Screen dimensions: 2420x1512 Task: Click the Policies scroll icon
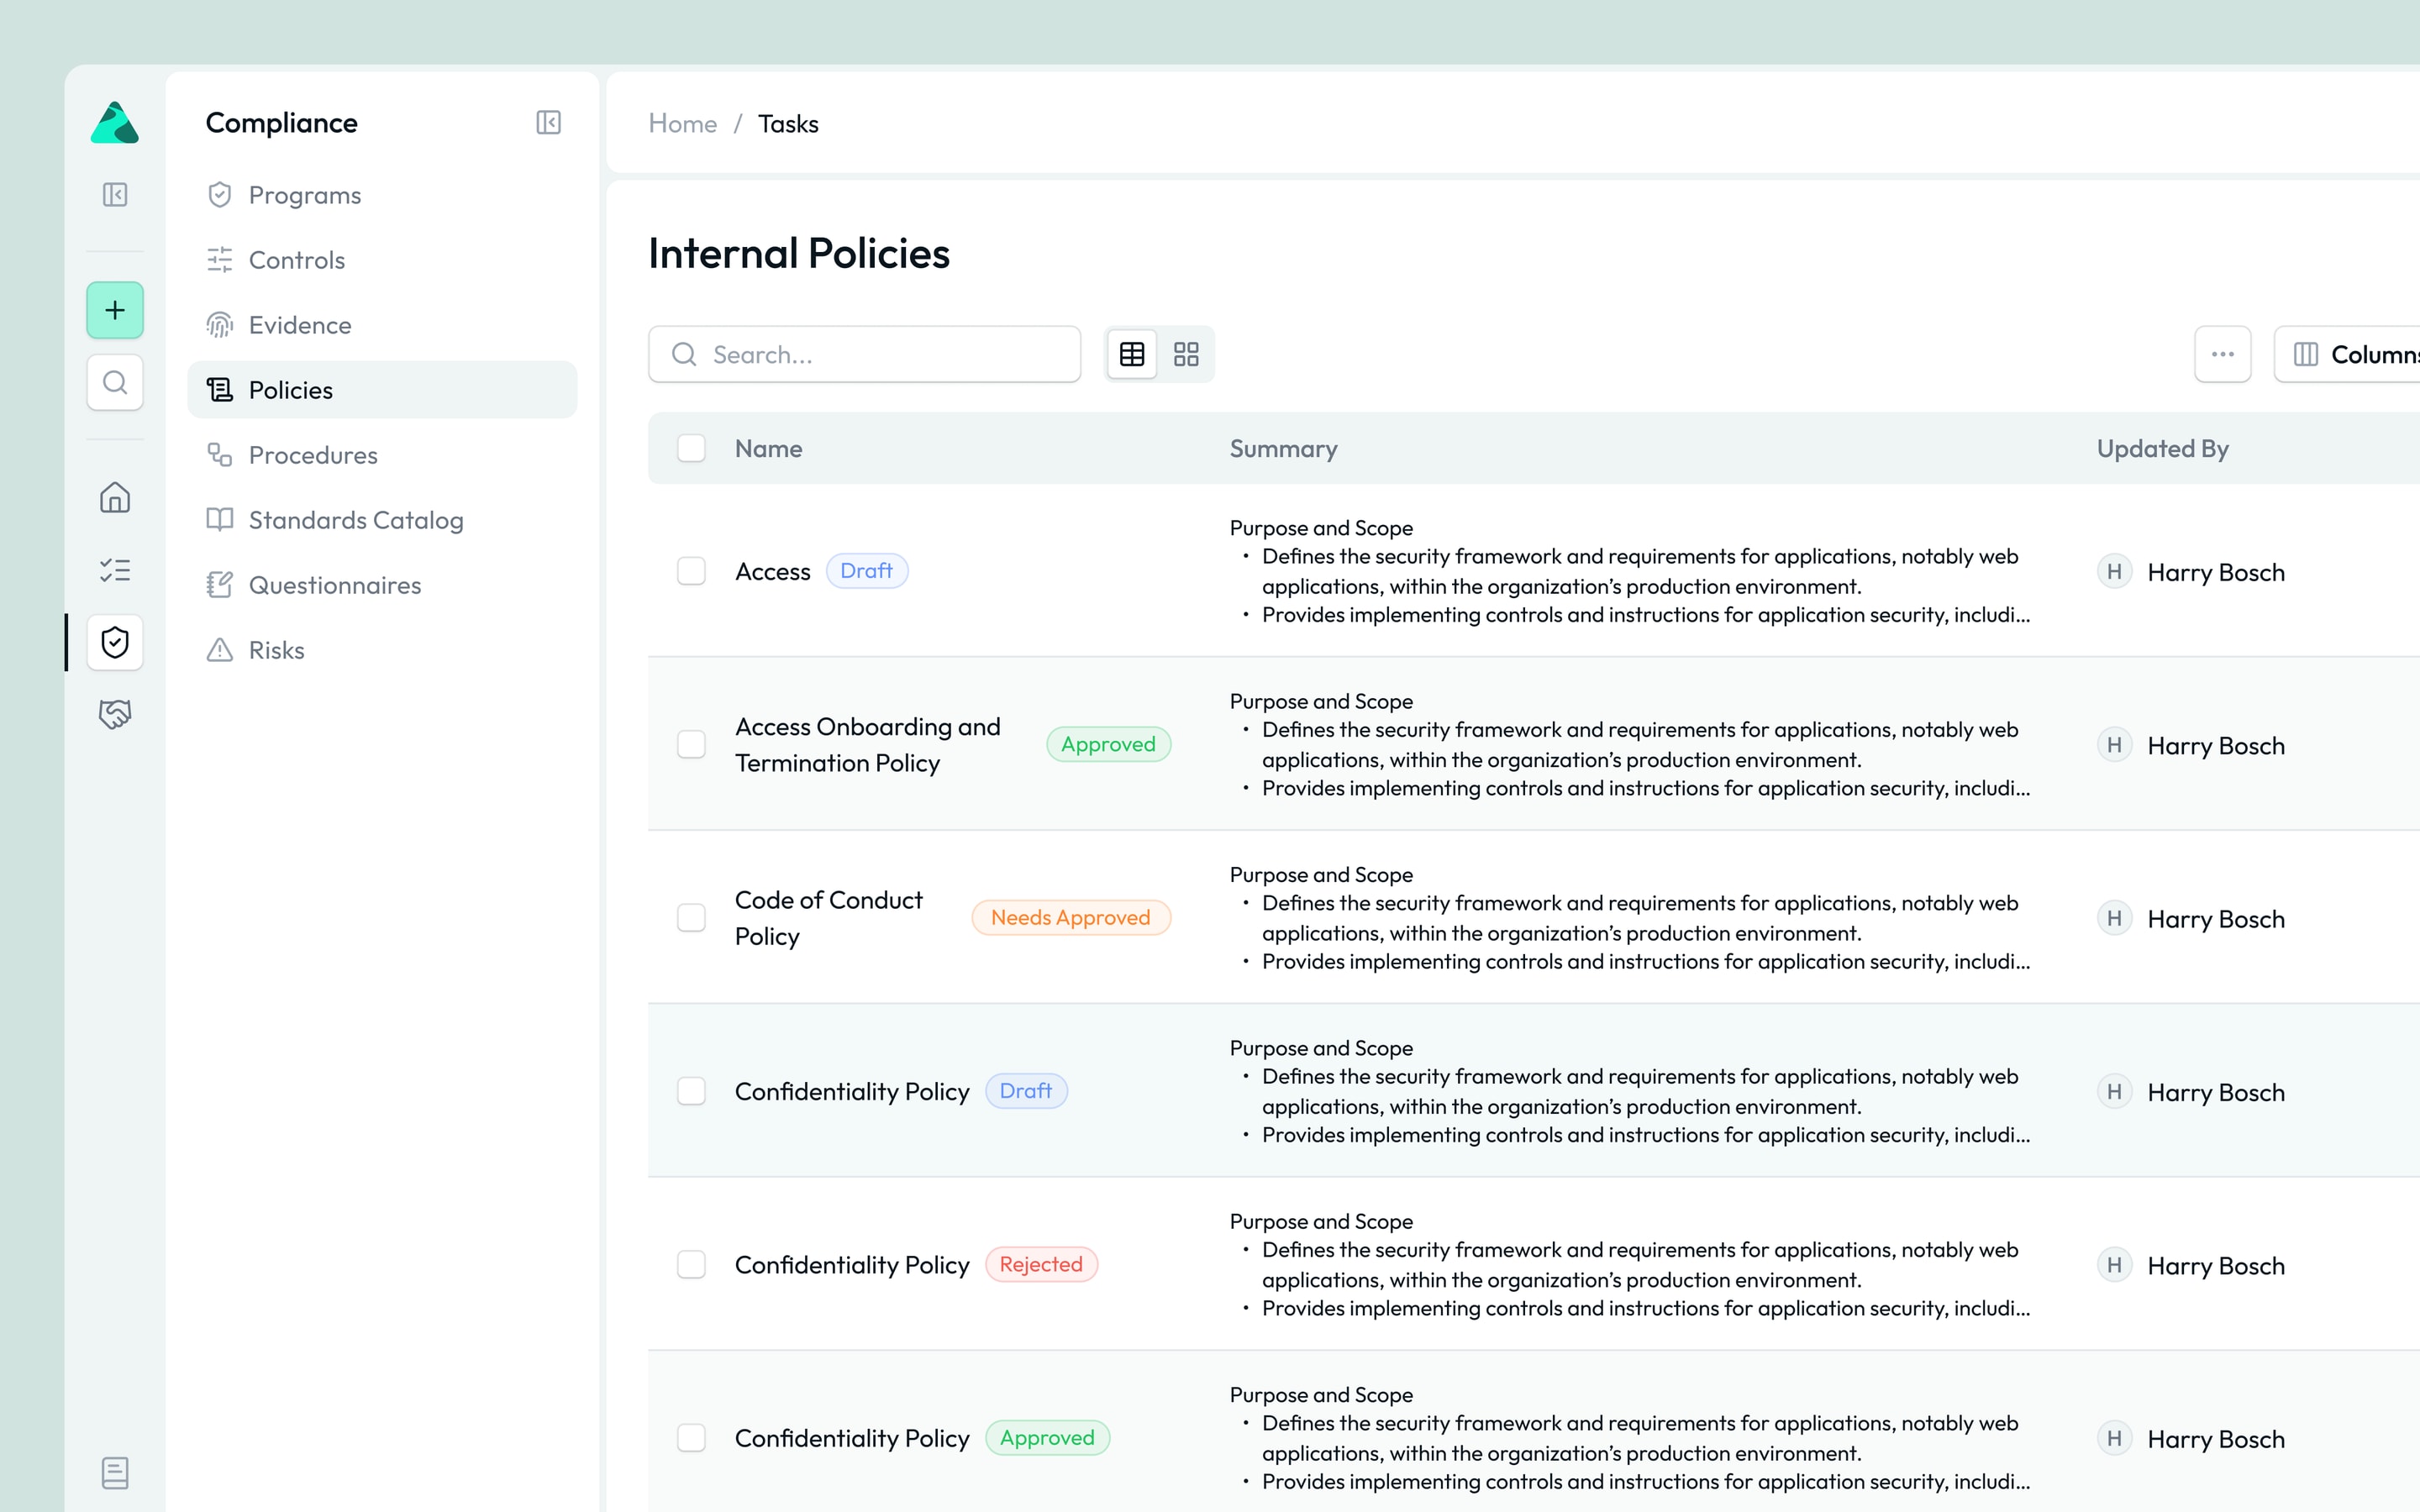pos(220,390)
